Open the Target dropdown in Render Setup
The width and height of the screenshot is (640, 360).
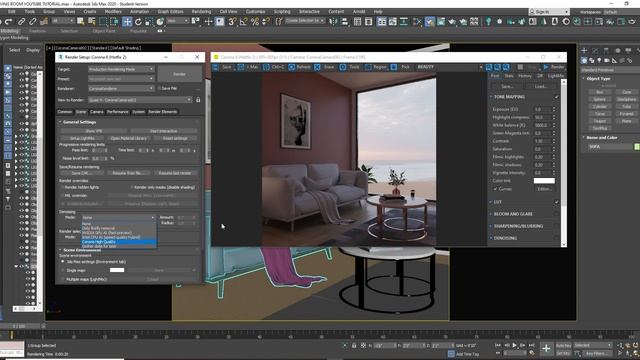pyautogui.click(x=121, y=69)
